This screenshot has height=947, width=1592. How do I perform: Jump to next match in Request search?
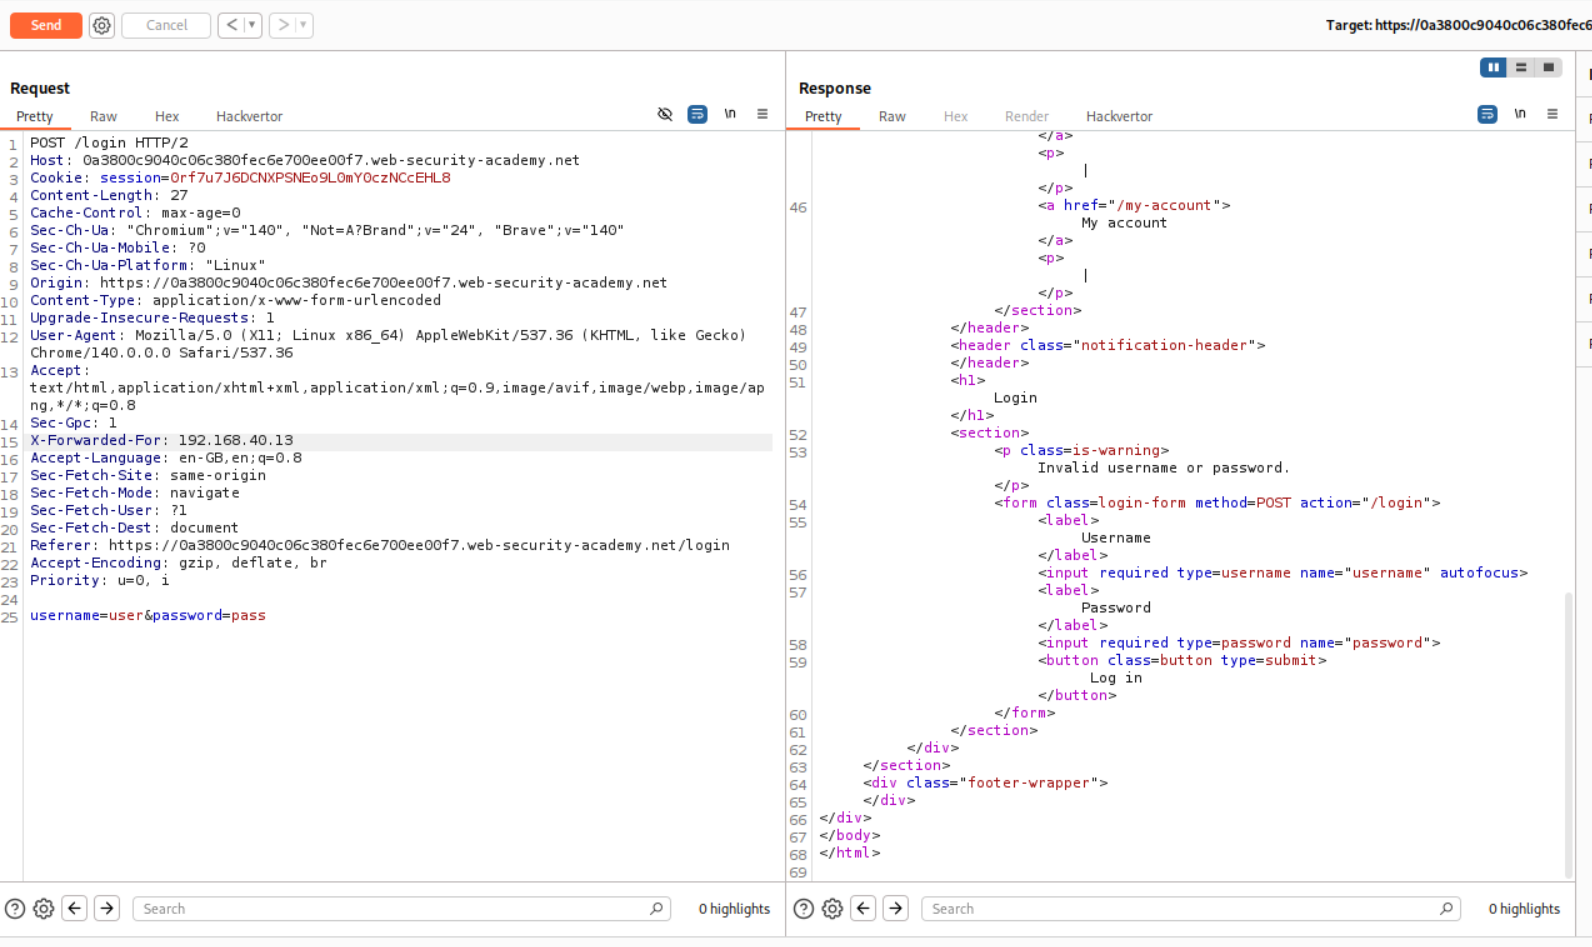coord(107,909)
